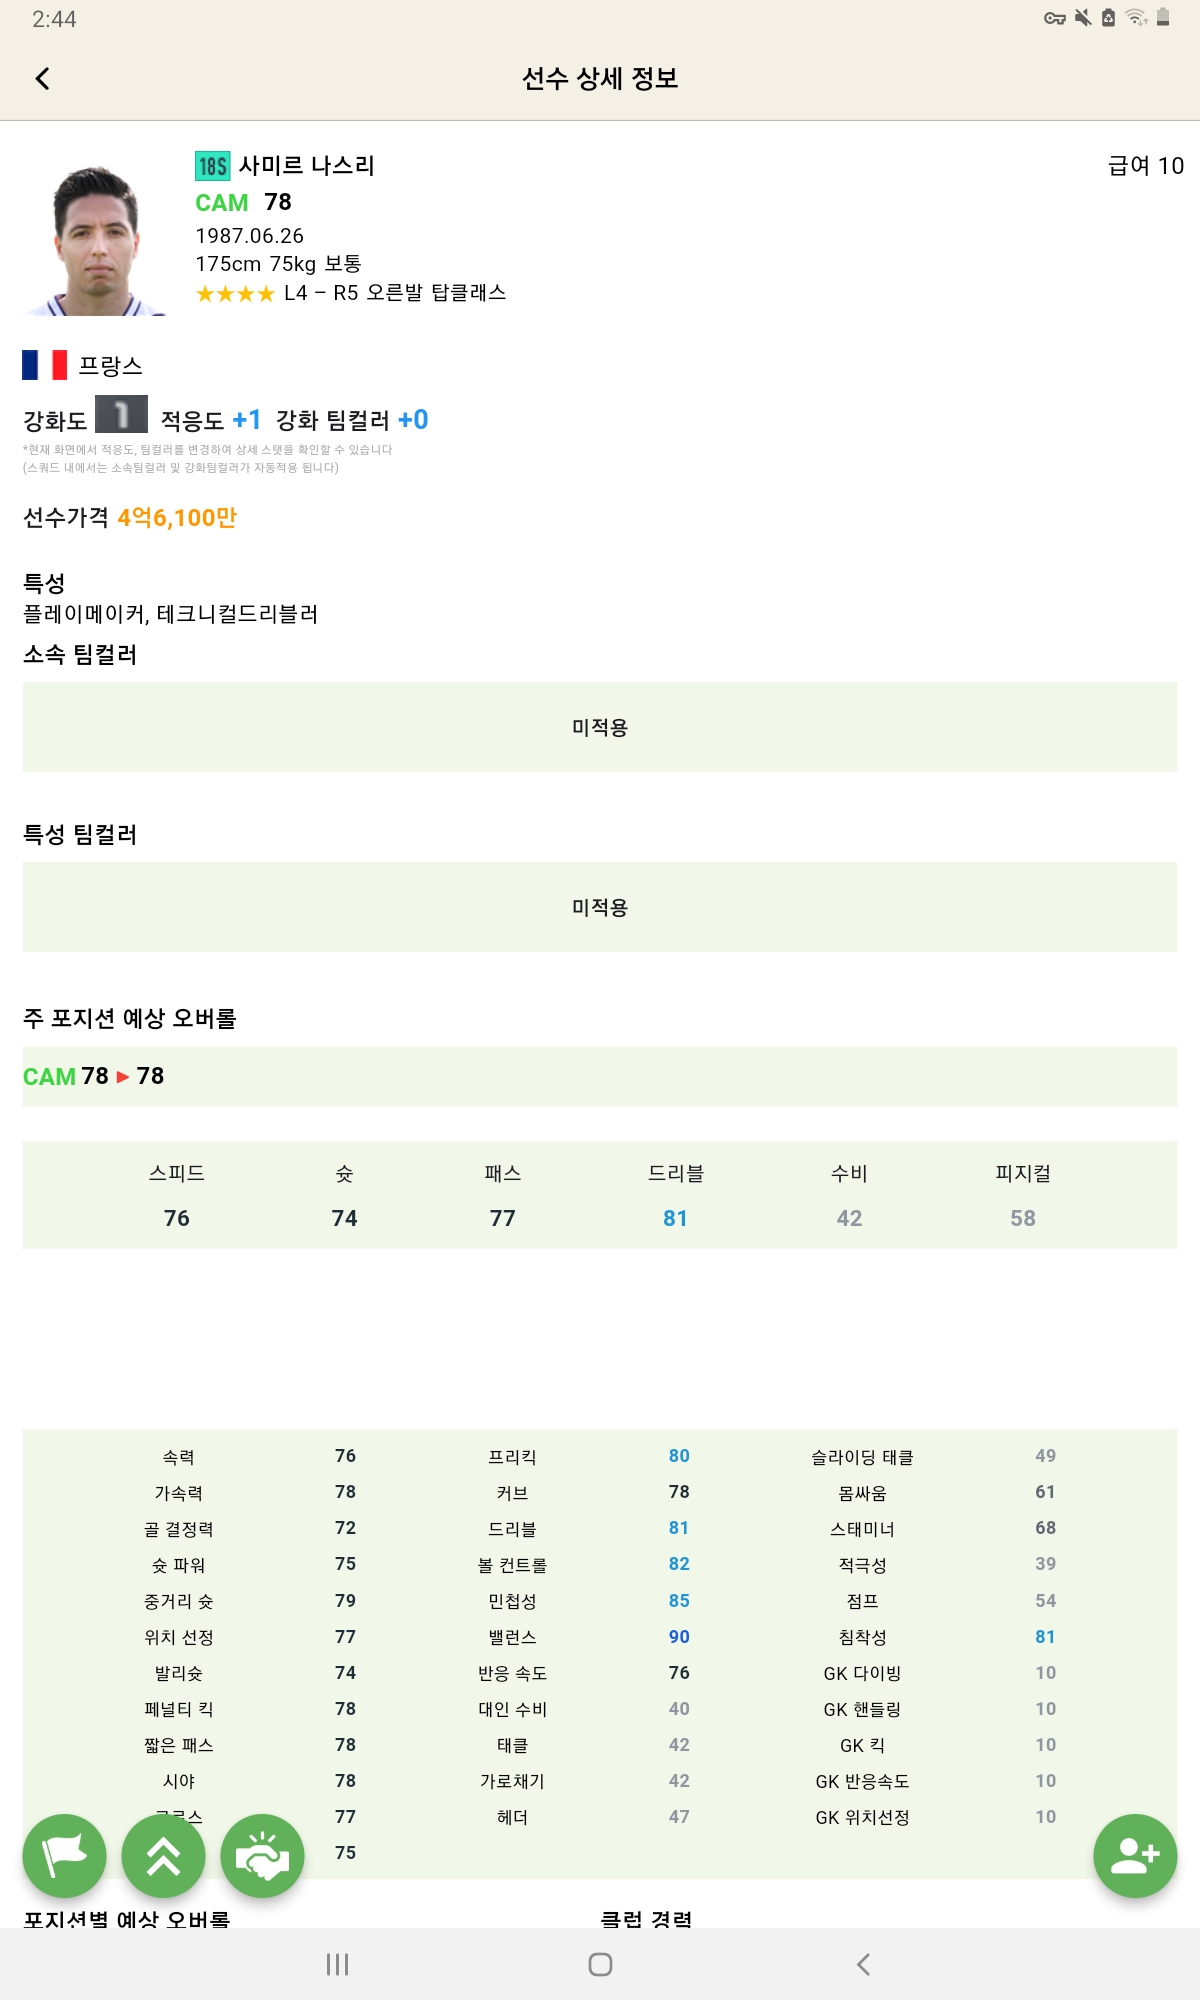Tap Android back navigation button
The height and width of the screenshot is (2000, 1200).
point(863,1964)
